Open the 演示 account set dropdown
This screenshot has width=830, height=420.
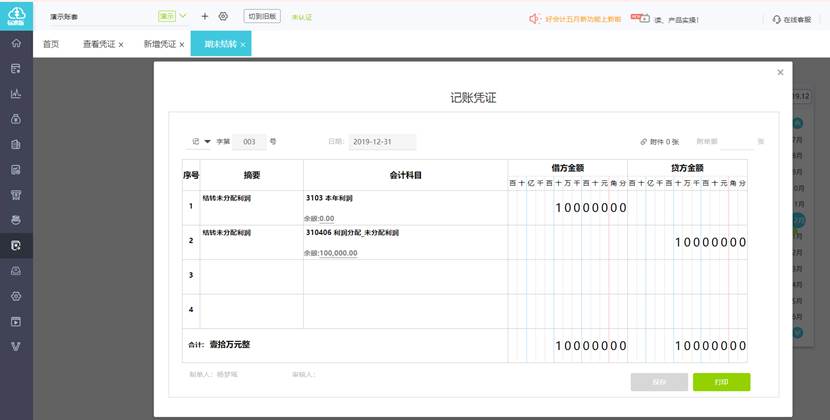(172, 16)
